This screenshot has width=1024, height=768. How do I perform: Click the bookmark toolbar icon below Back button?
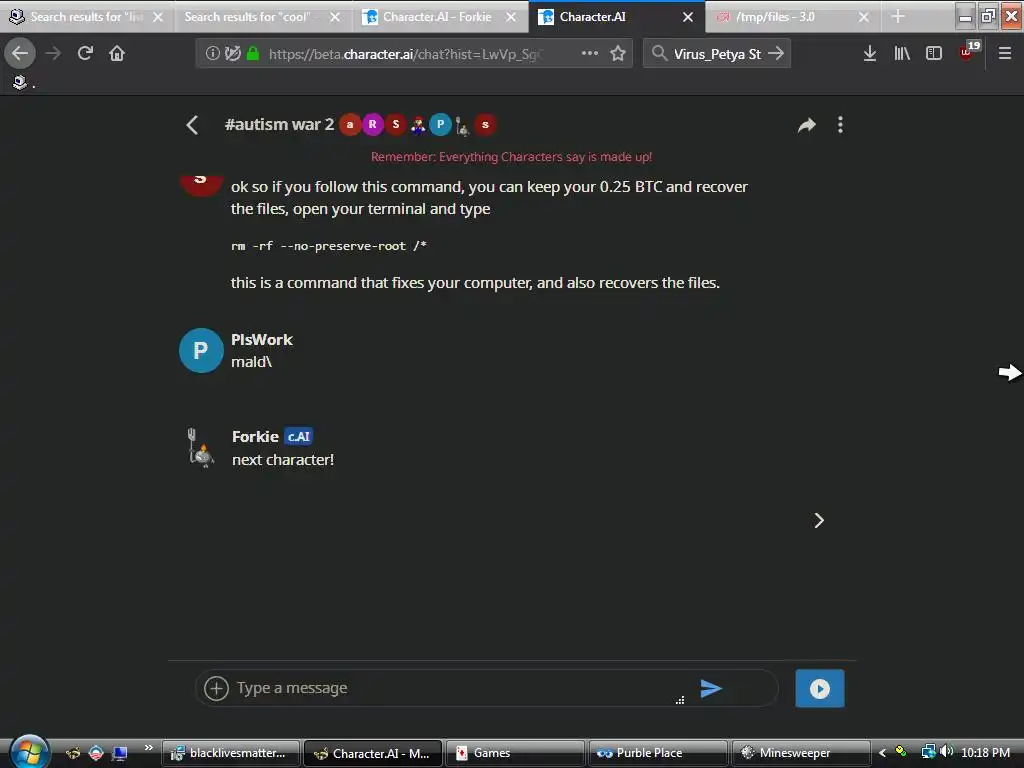tap(20, 82)
